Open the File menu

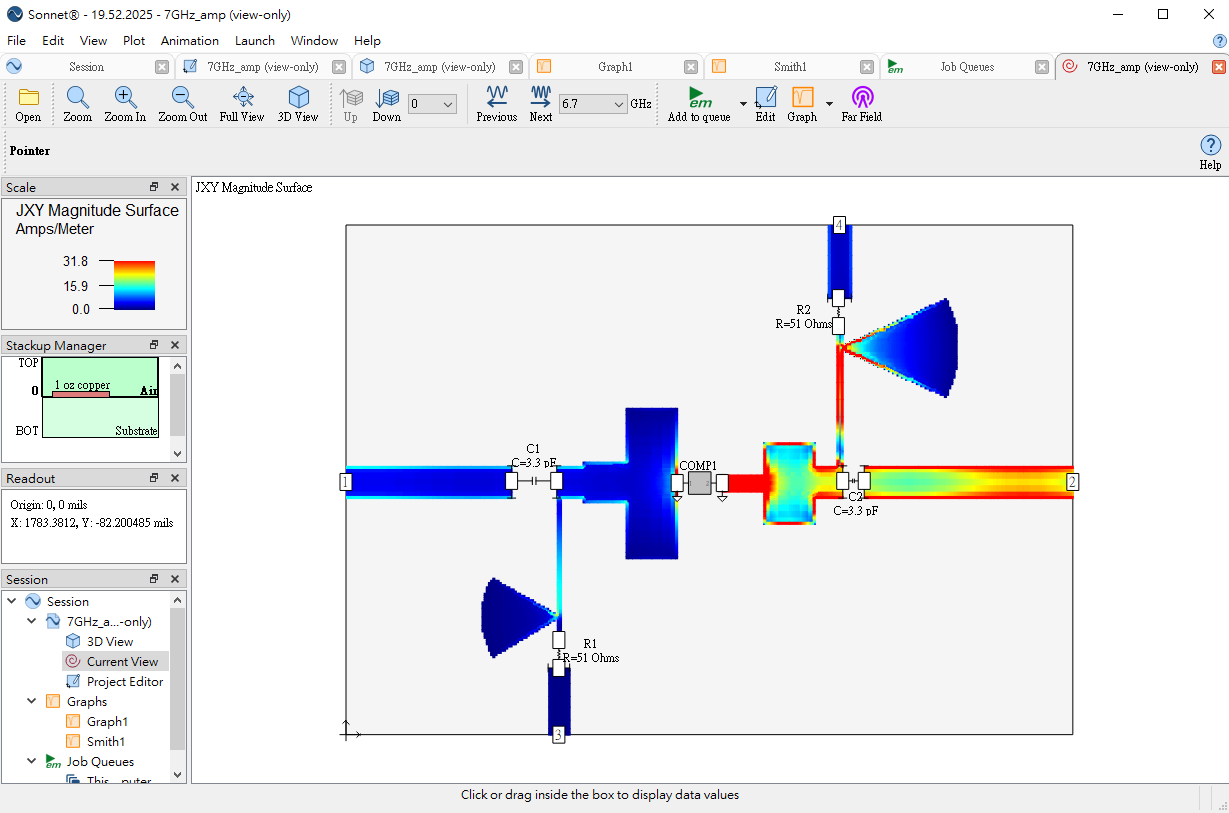coord(16,41)
